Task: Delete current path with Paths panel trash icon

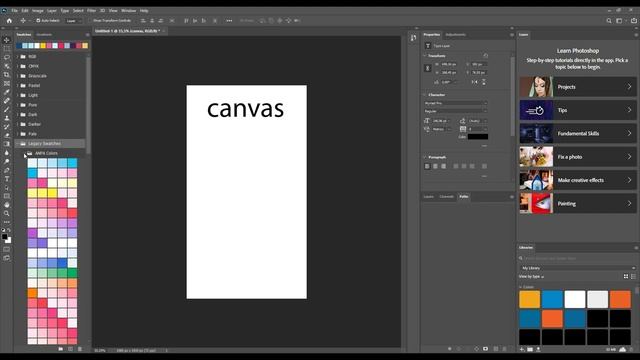Action: point(504,349)
